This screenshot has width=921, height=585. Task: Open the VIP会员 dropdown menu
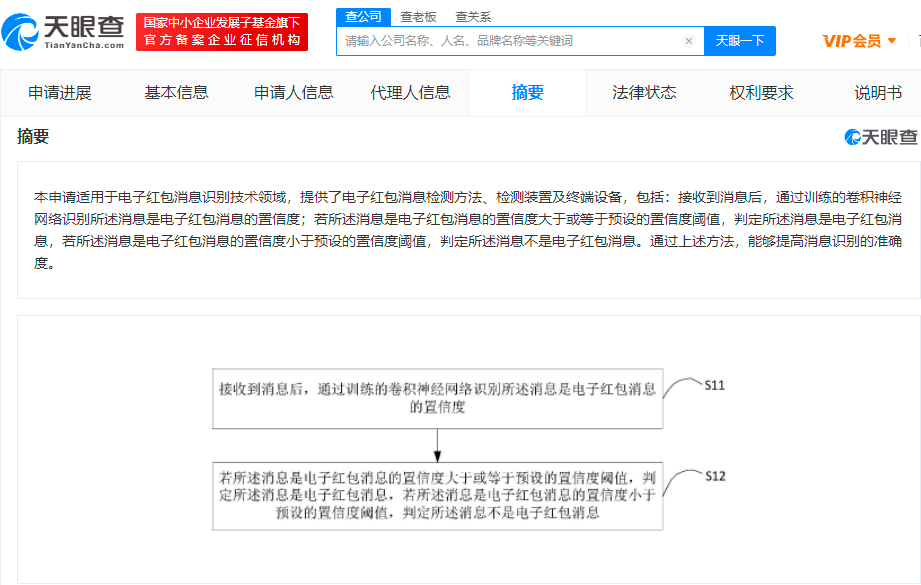click(859, 41)
